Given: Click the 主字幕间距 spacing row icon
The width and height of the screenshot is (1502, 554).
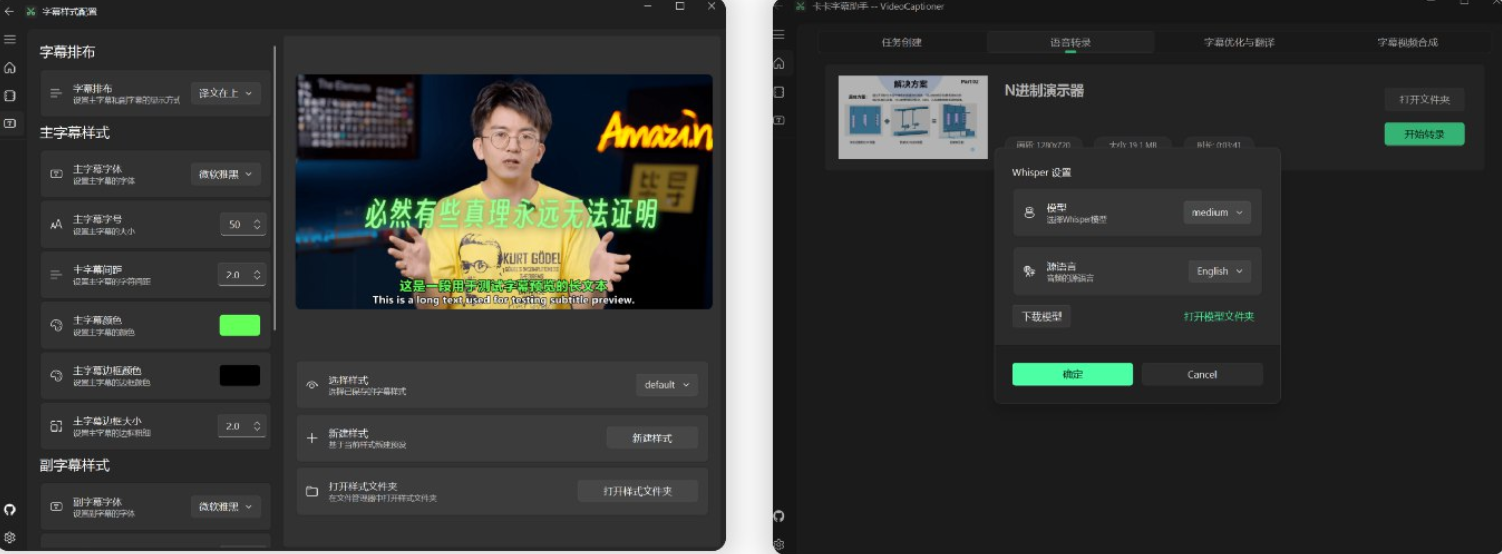Looking at the screenshot, I should (56, 274).
